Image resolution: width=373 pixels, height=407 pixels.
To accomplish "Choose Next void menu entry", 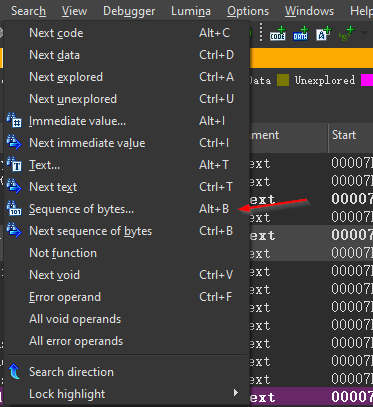I will point(127,275).
